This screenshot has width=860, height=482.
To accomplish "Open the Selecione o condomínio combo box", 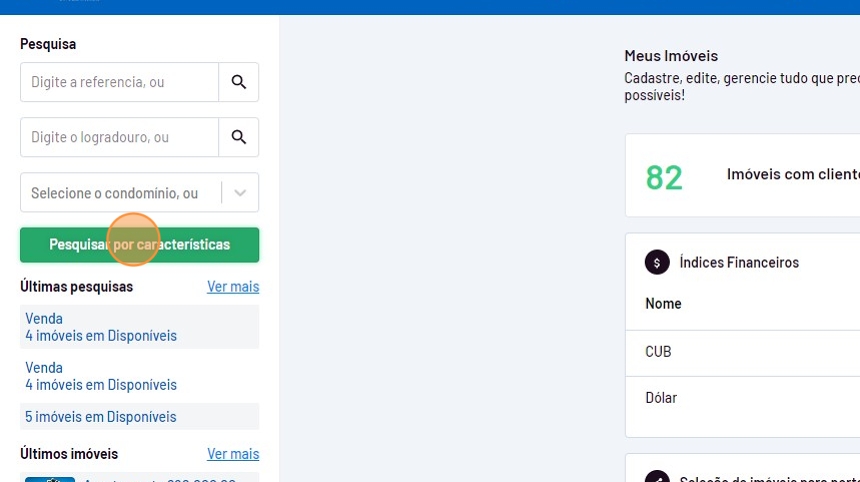I will pyautogui.click(x=139, y=192).
